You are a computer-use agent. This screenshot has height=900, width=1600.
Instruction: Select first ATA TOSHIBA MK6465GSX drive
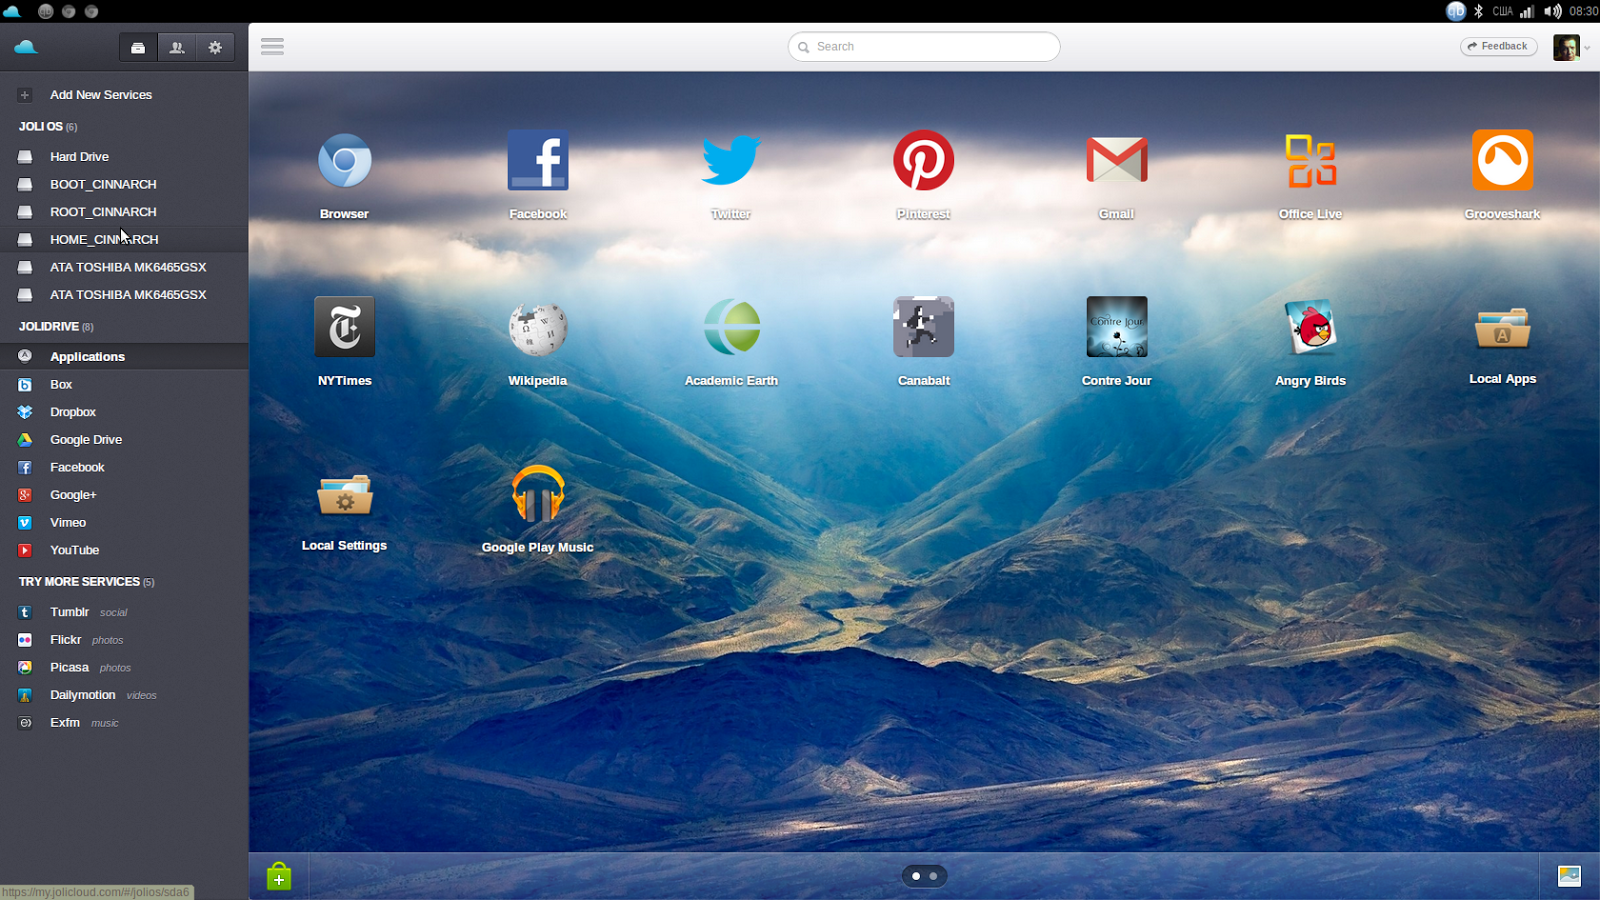124,268
